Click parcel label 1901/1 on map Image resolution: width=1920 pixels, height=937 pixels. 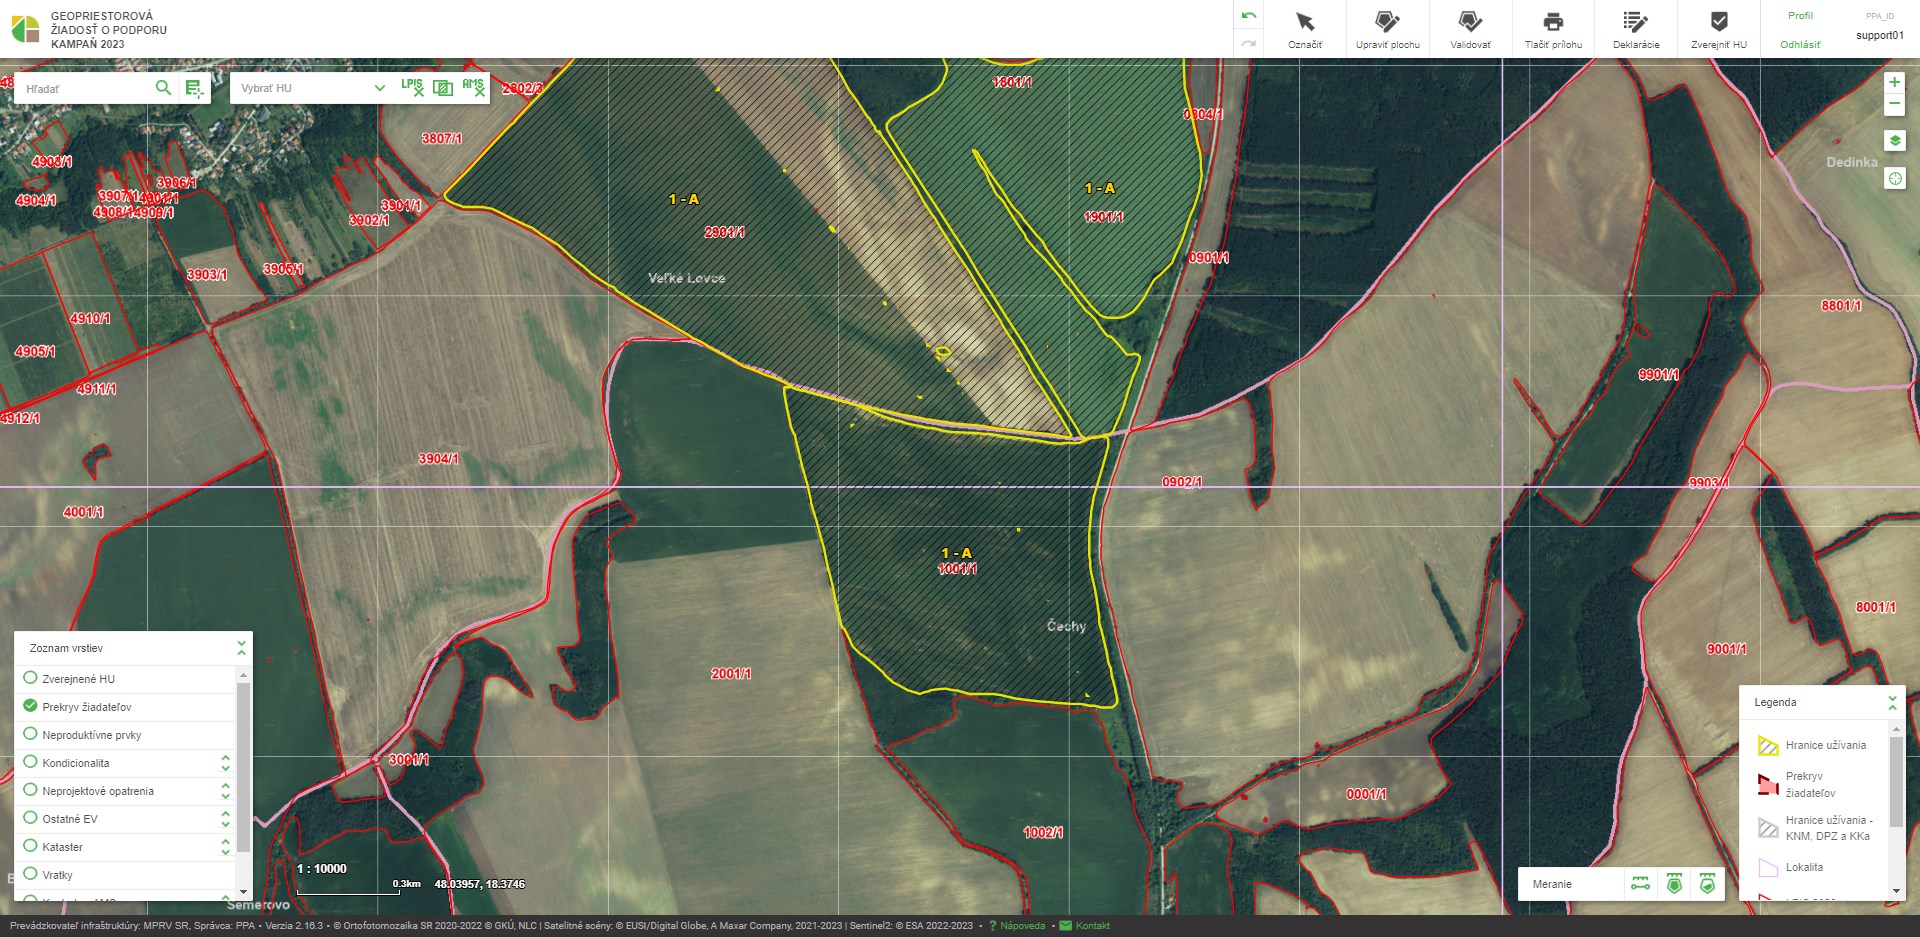(1104, 217)
